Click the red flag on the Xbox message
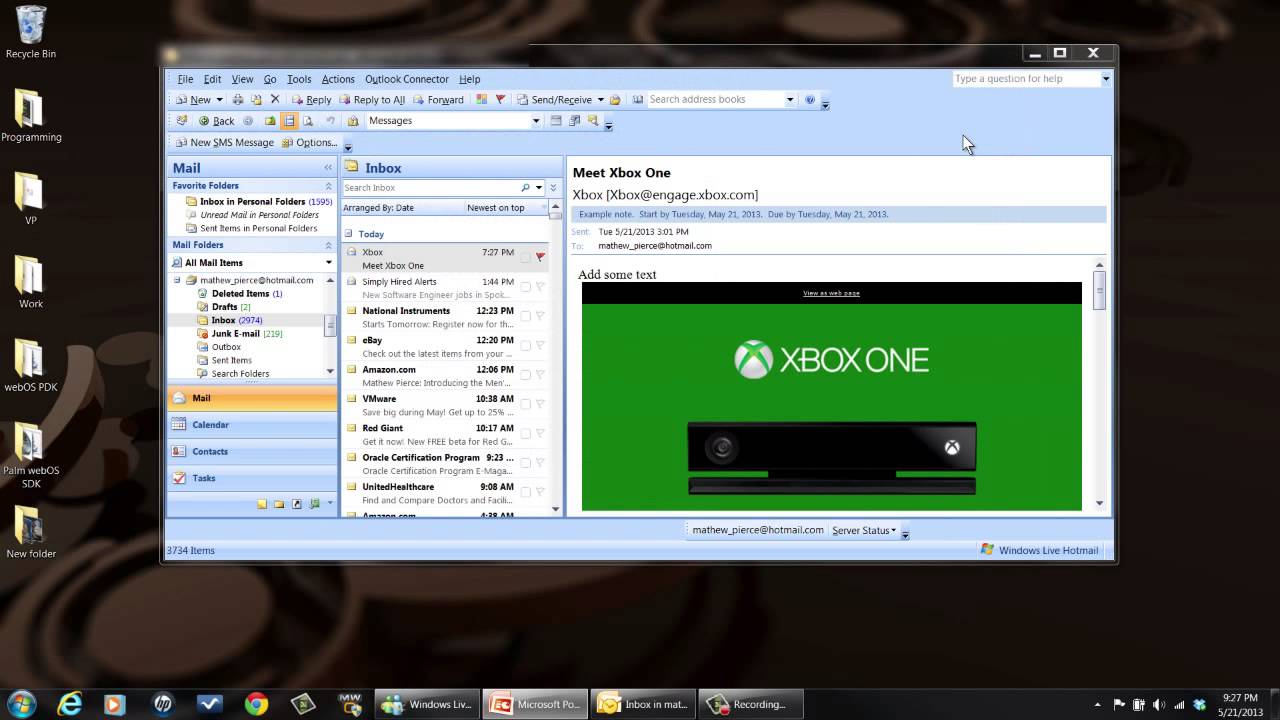Viewport: 1280px width, 720px height. point(540,258)
